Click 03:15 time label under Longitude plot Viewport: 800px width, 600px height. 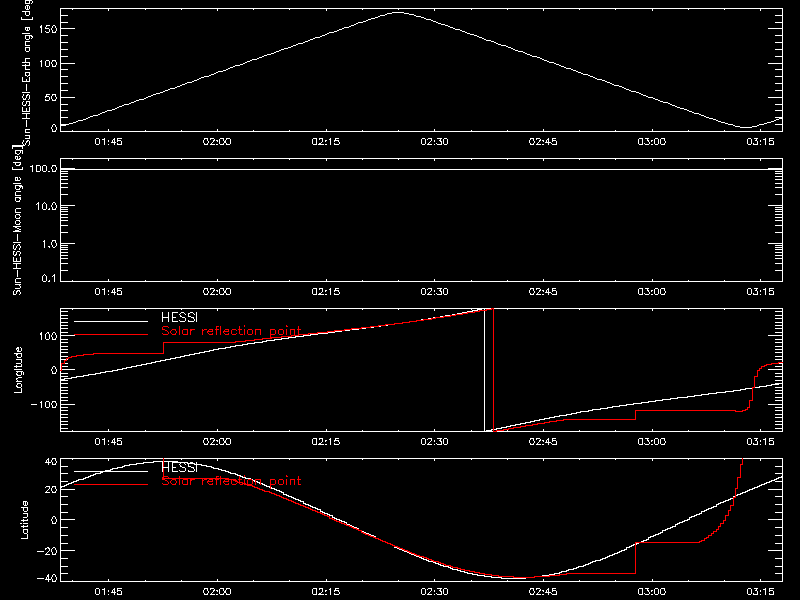click(760, 442)
